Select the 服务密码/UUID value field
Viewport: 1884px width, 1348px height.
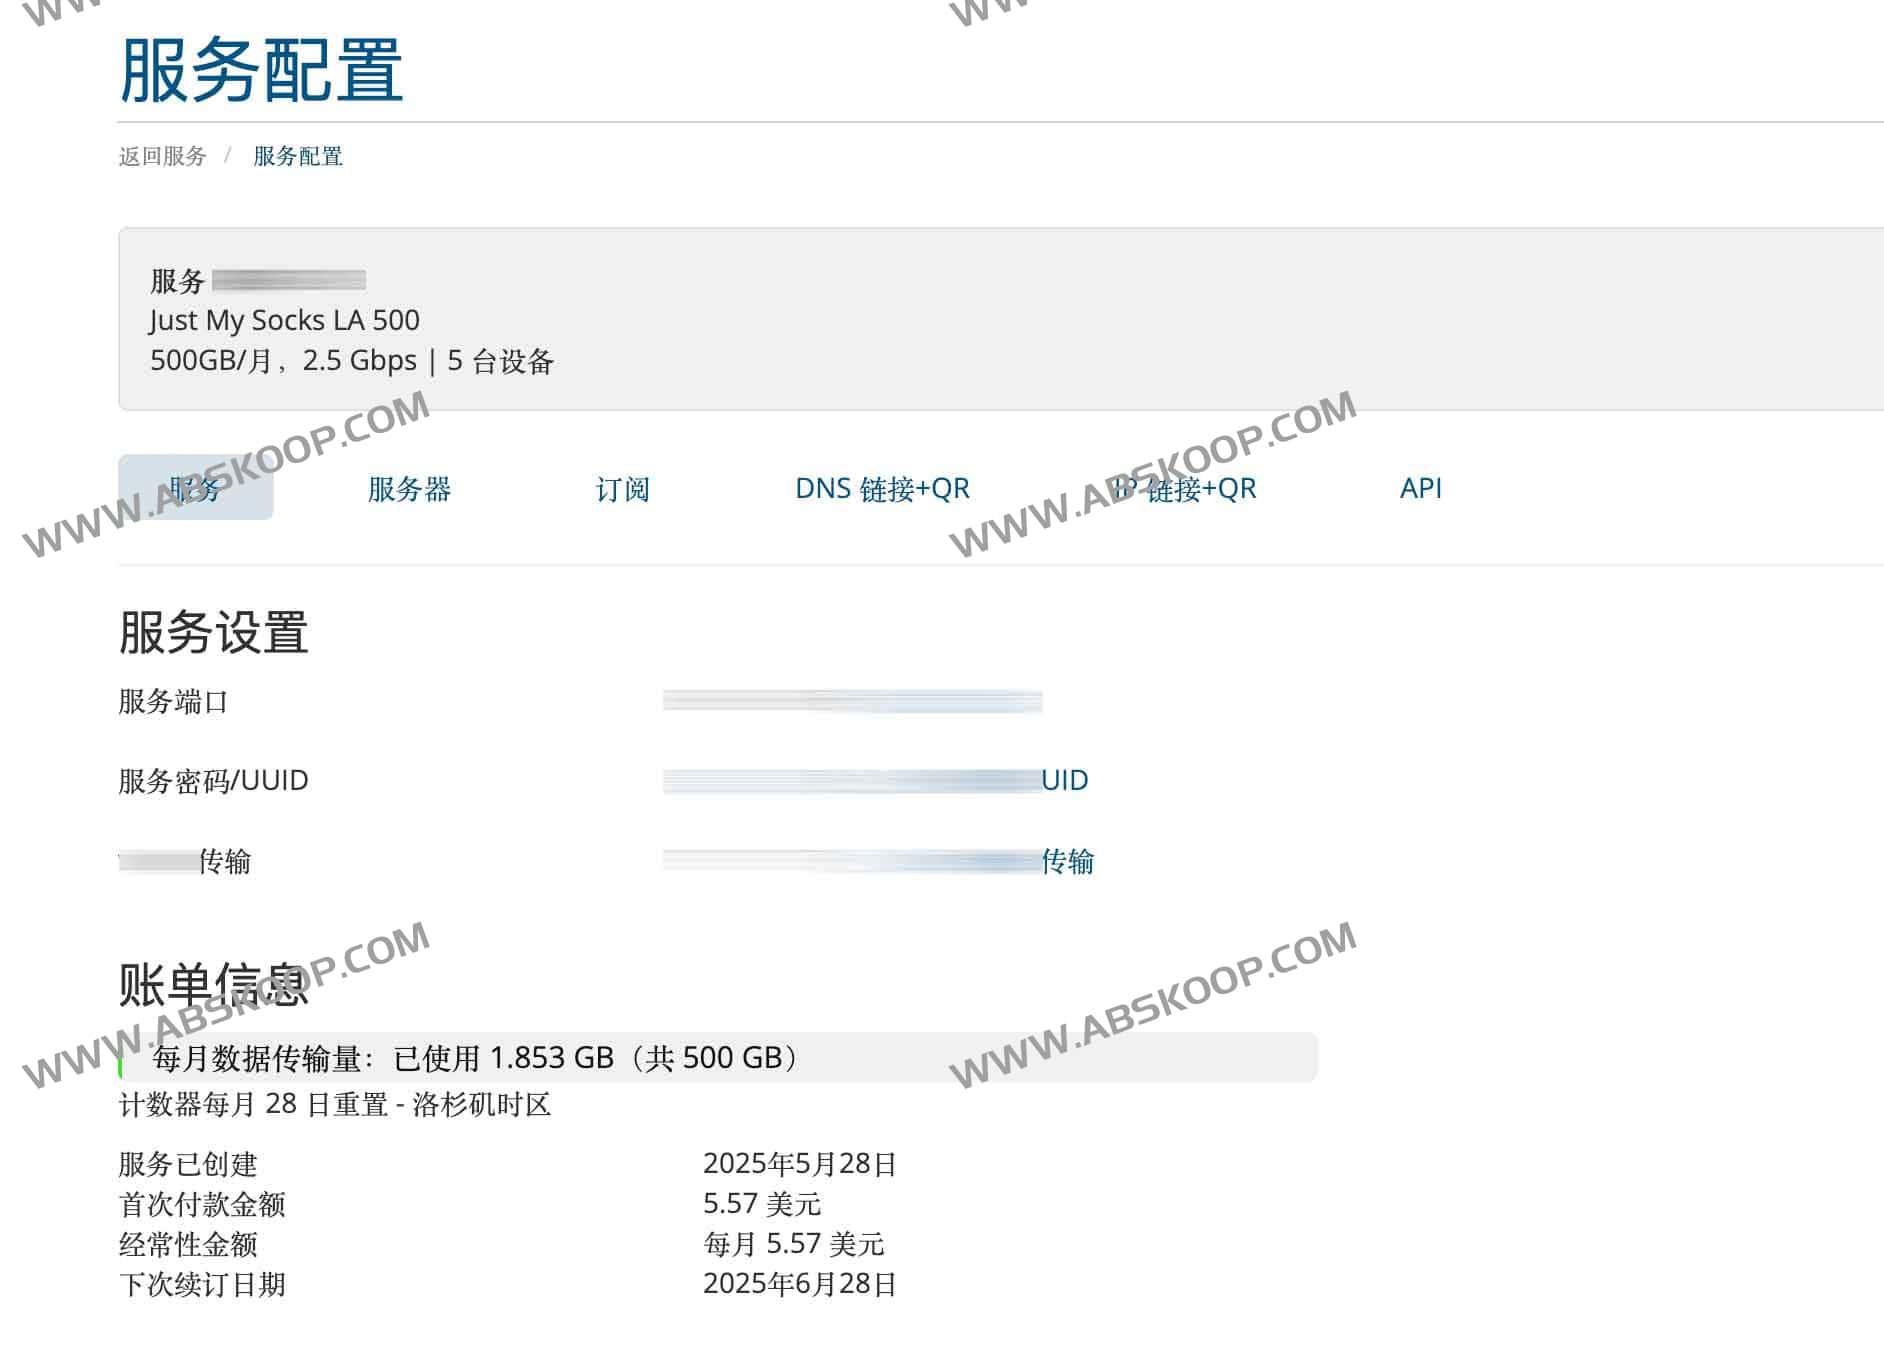850,780
